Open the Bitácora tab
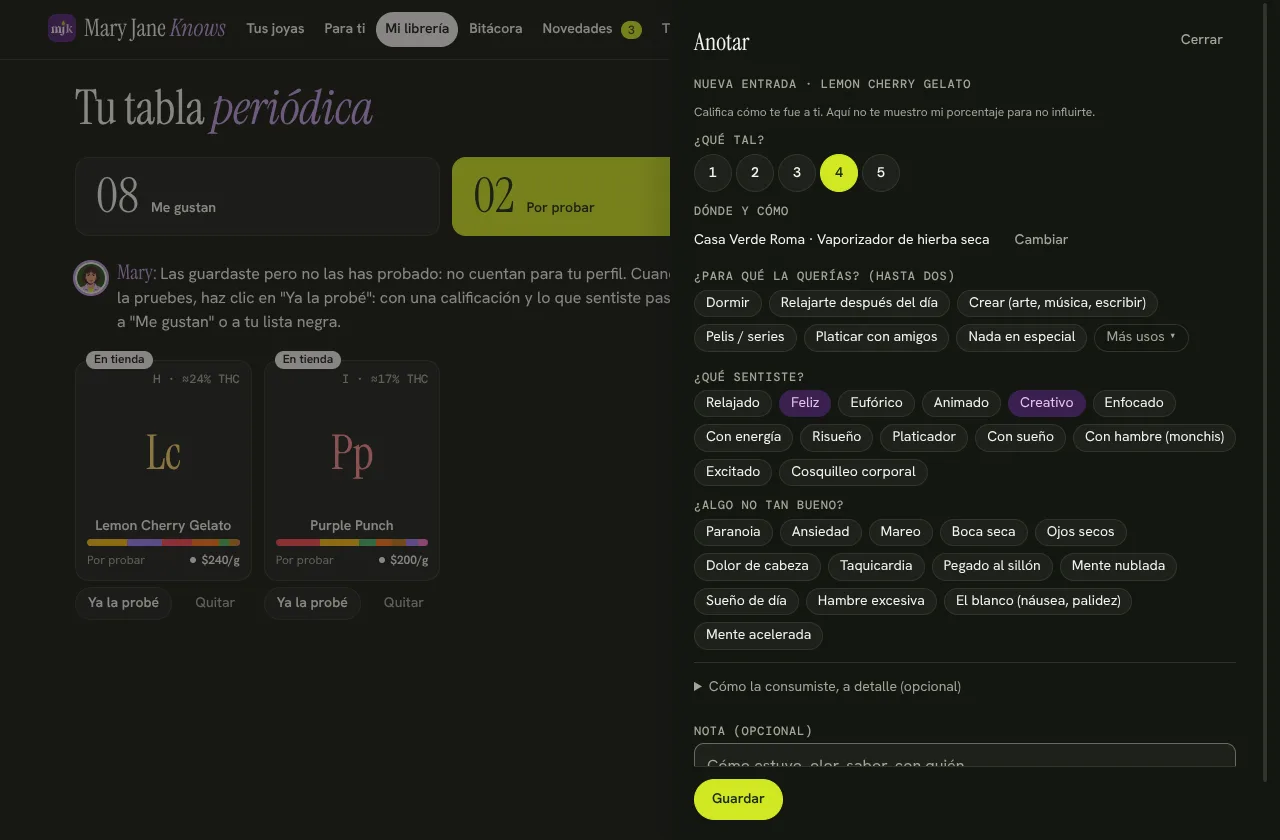The width and height of the screenshot is (1280, 840). click(x=496, y=29)
